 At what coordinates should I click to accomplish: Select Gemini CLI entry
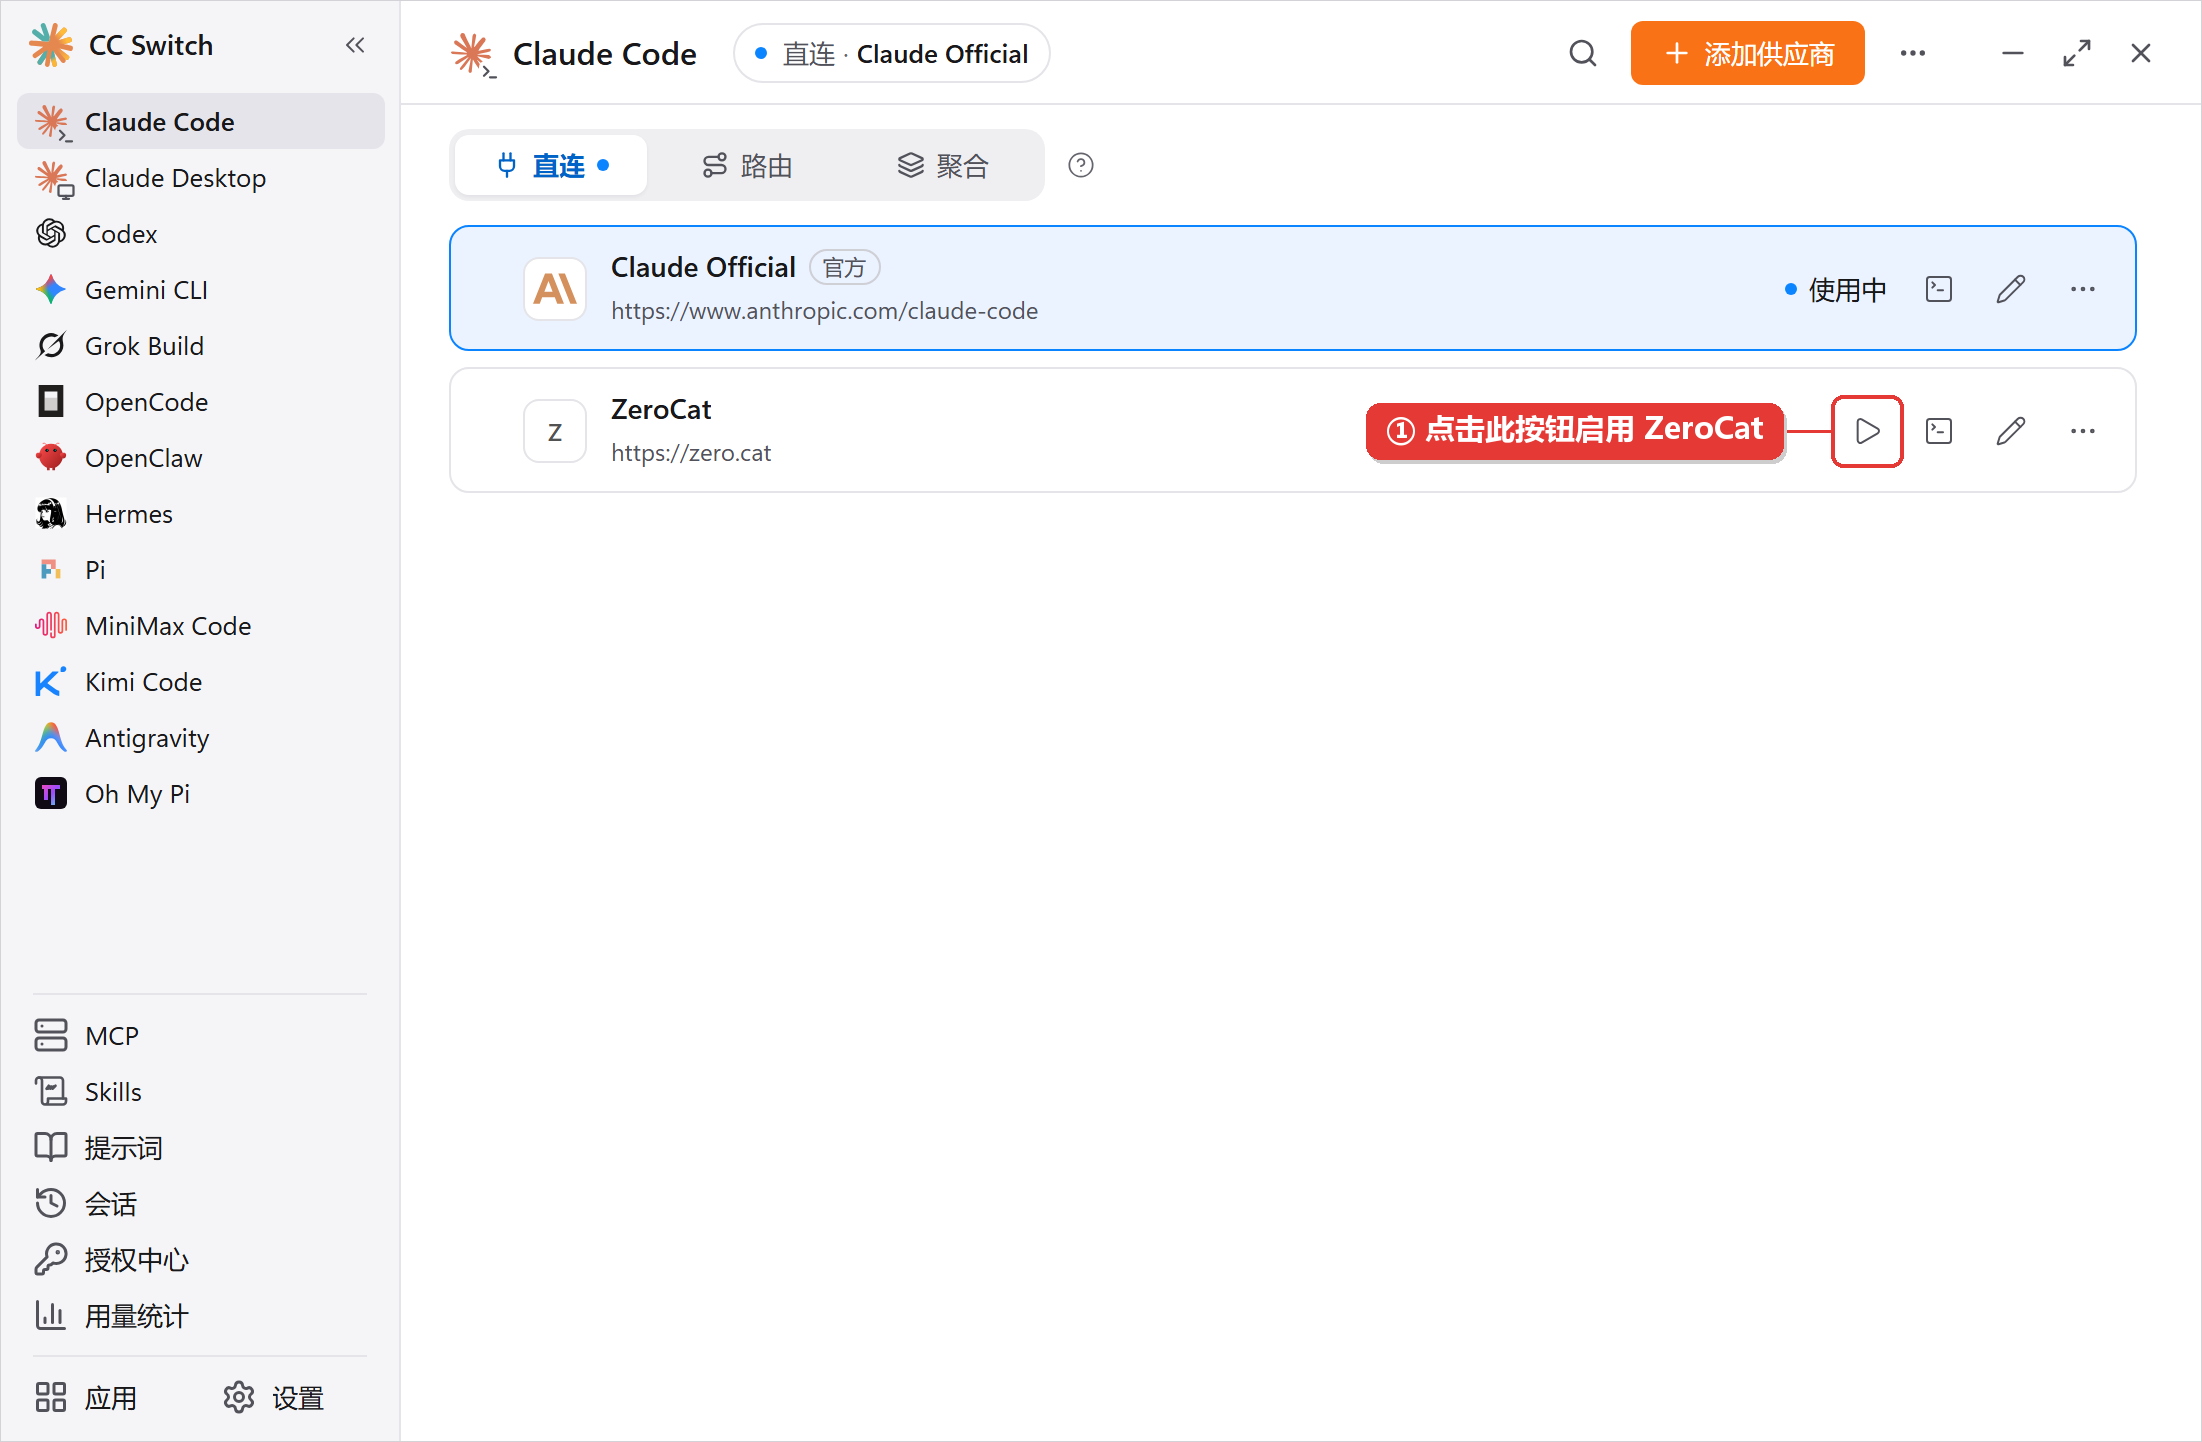pos(201,290)
